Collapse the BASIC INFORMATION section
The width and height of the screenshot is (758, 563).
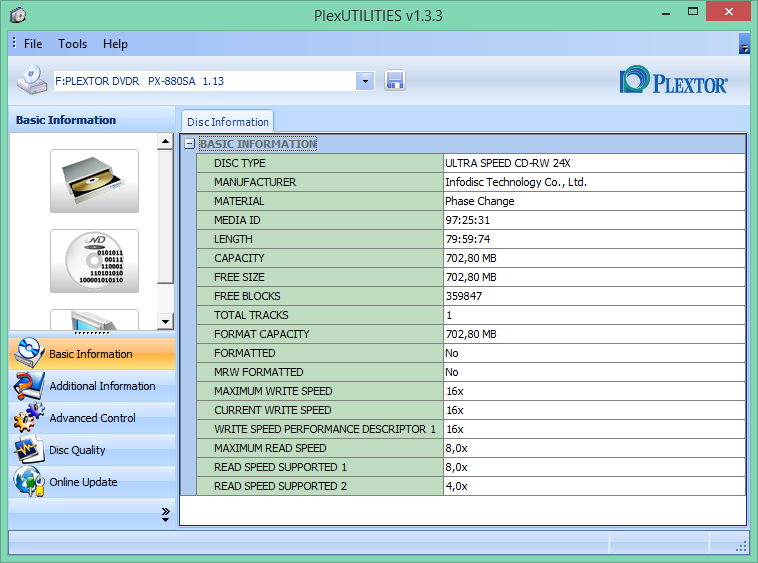pos(190,144)
